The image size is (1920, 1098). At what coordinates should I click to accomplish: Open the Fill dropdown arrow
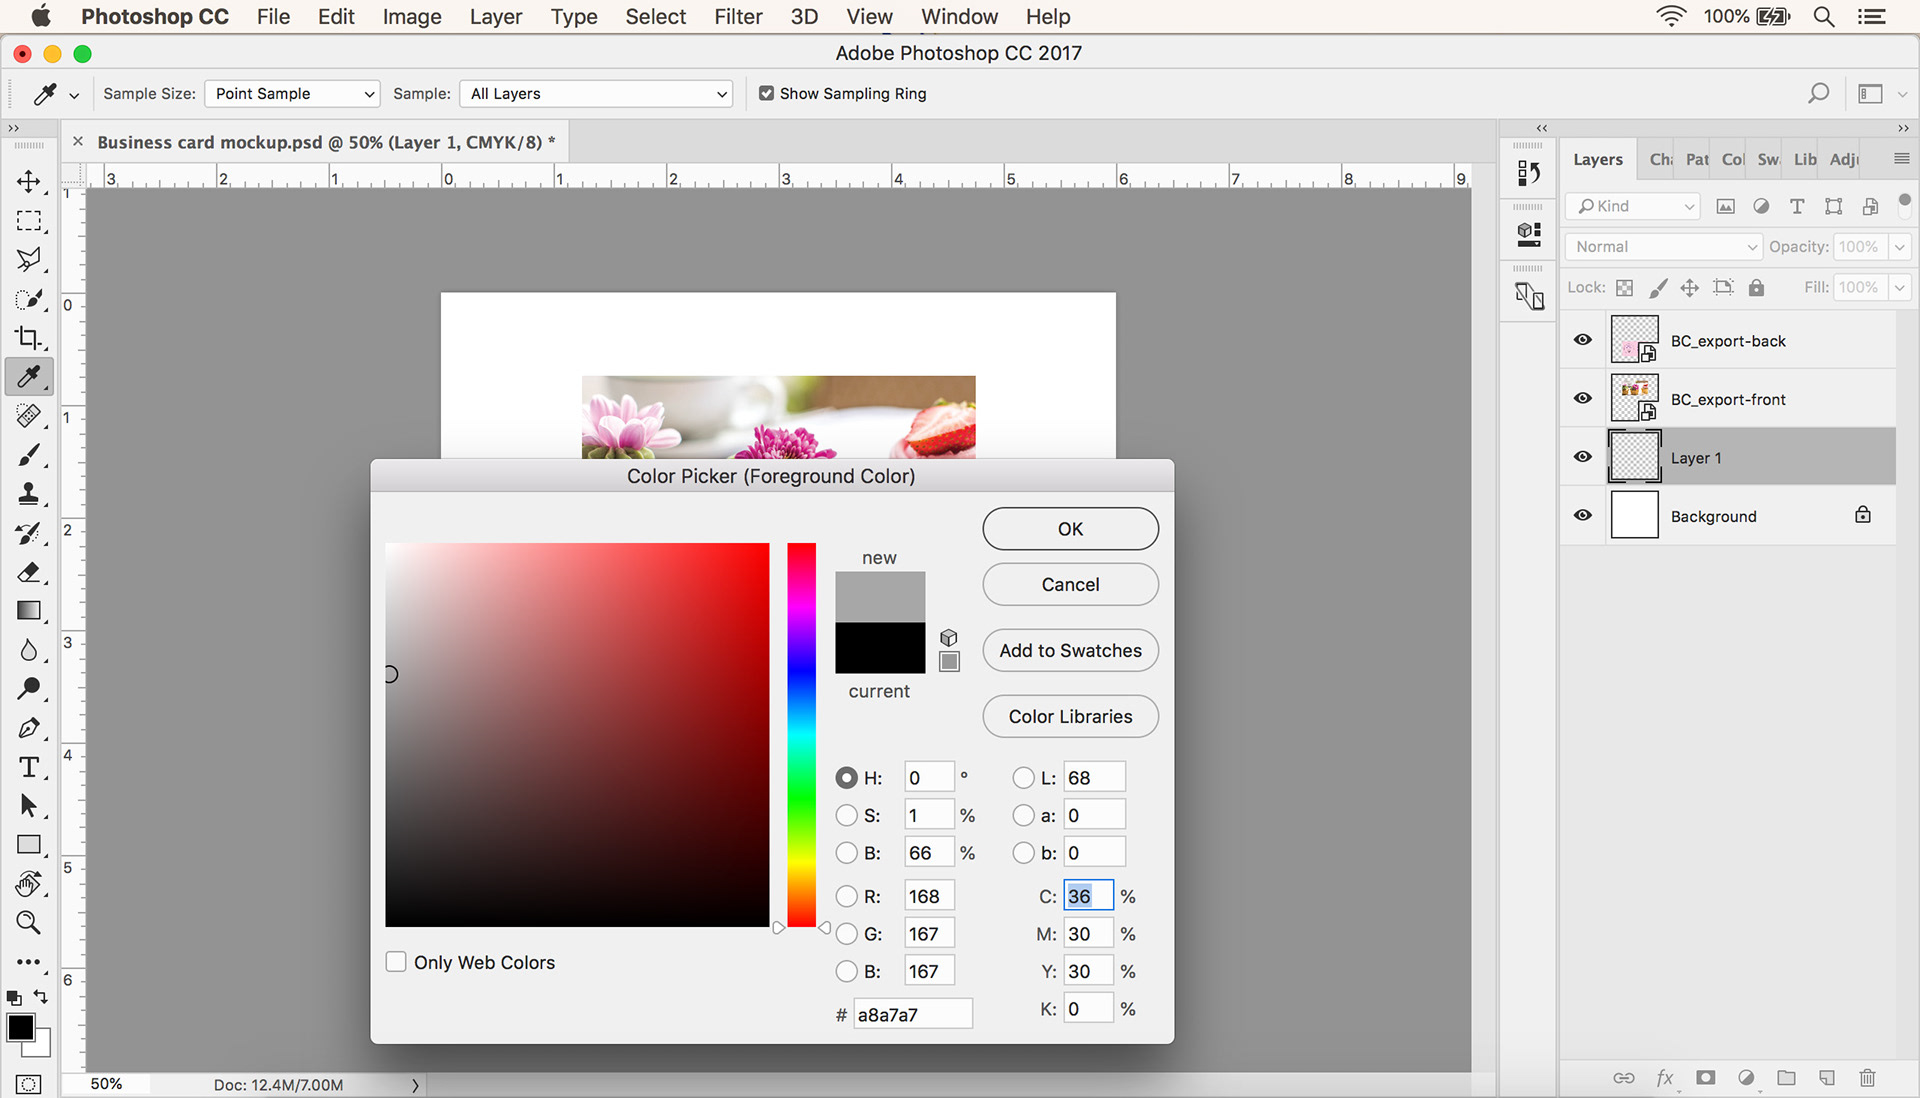pos(1899,288)
